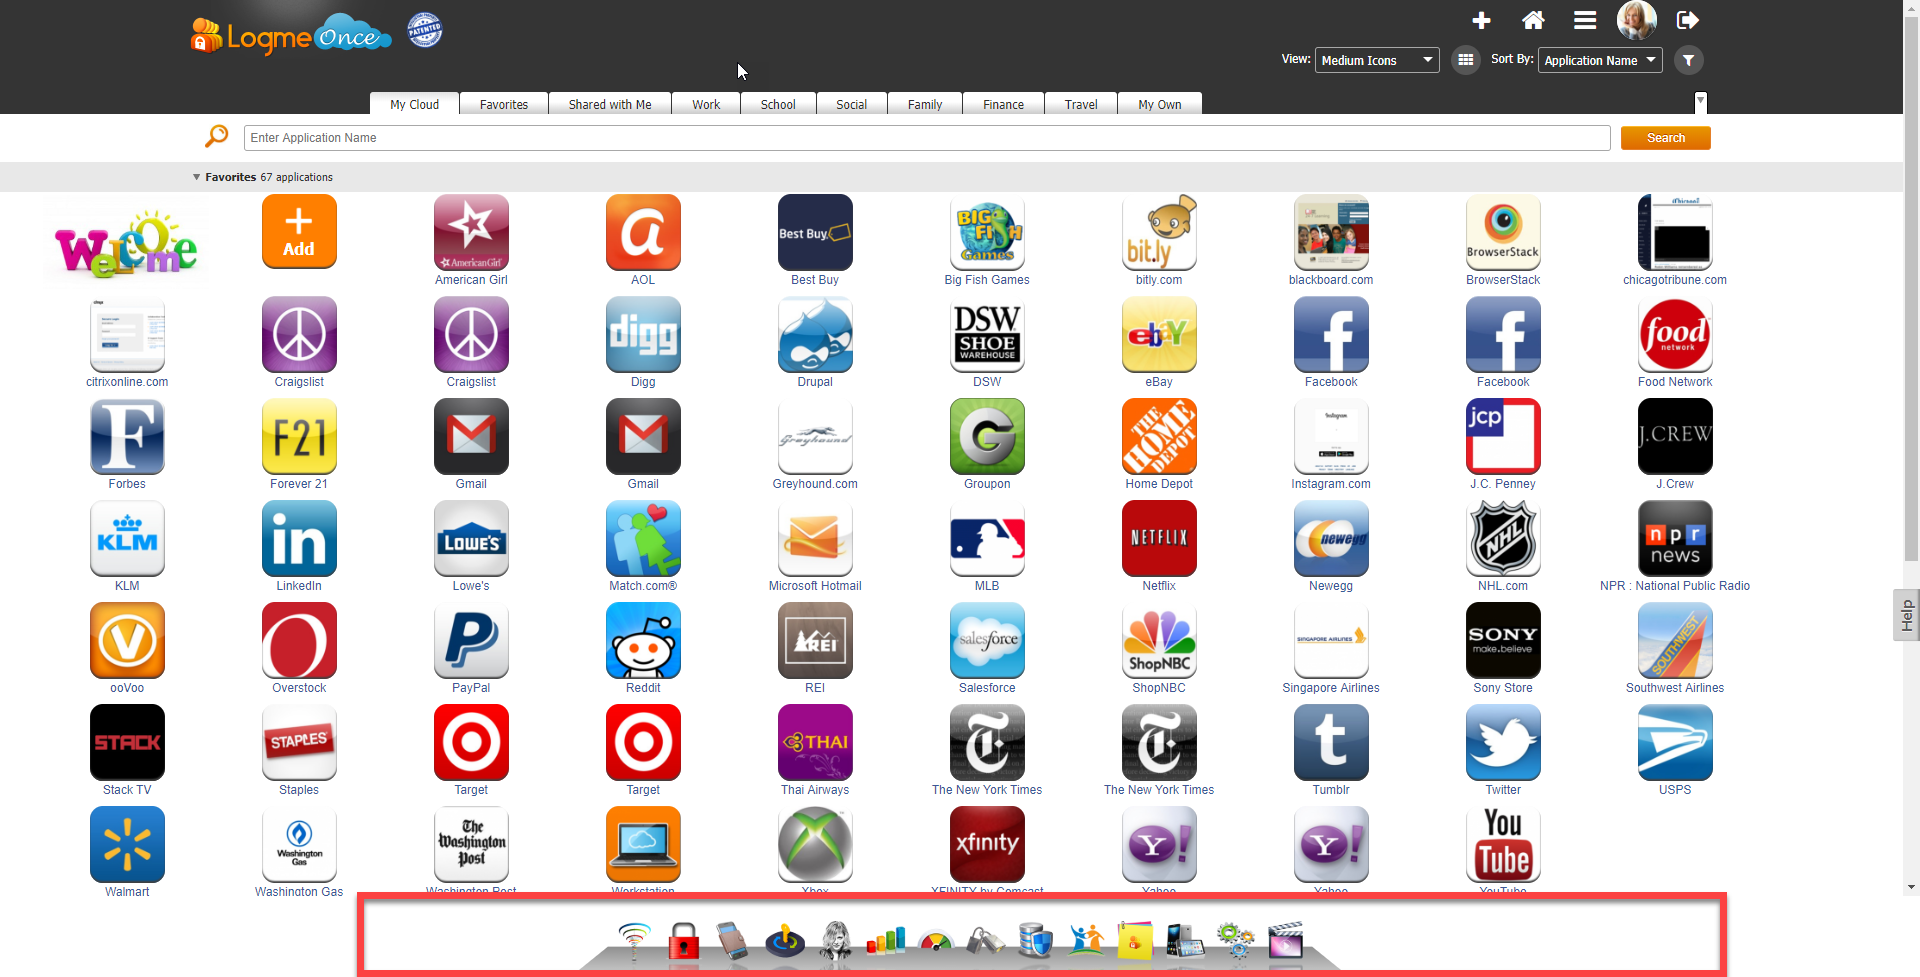Click the red padlock dock icon
1920x977 pixels.
click(x=684, y=941)
